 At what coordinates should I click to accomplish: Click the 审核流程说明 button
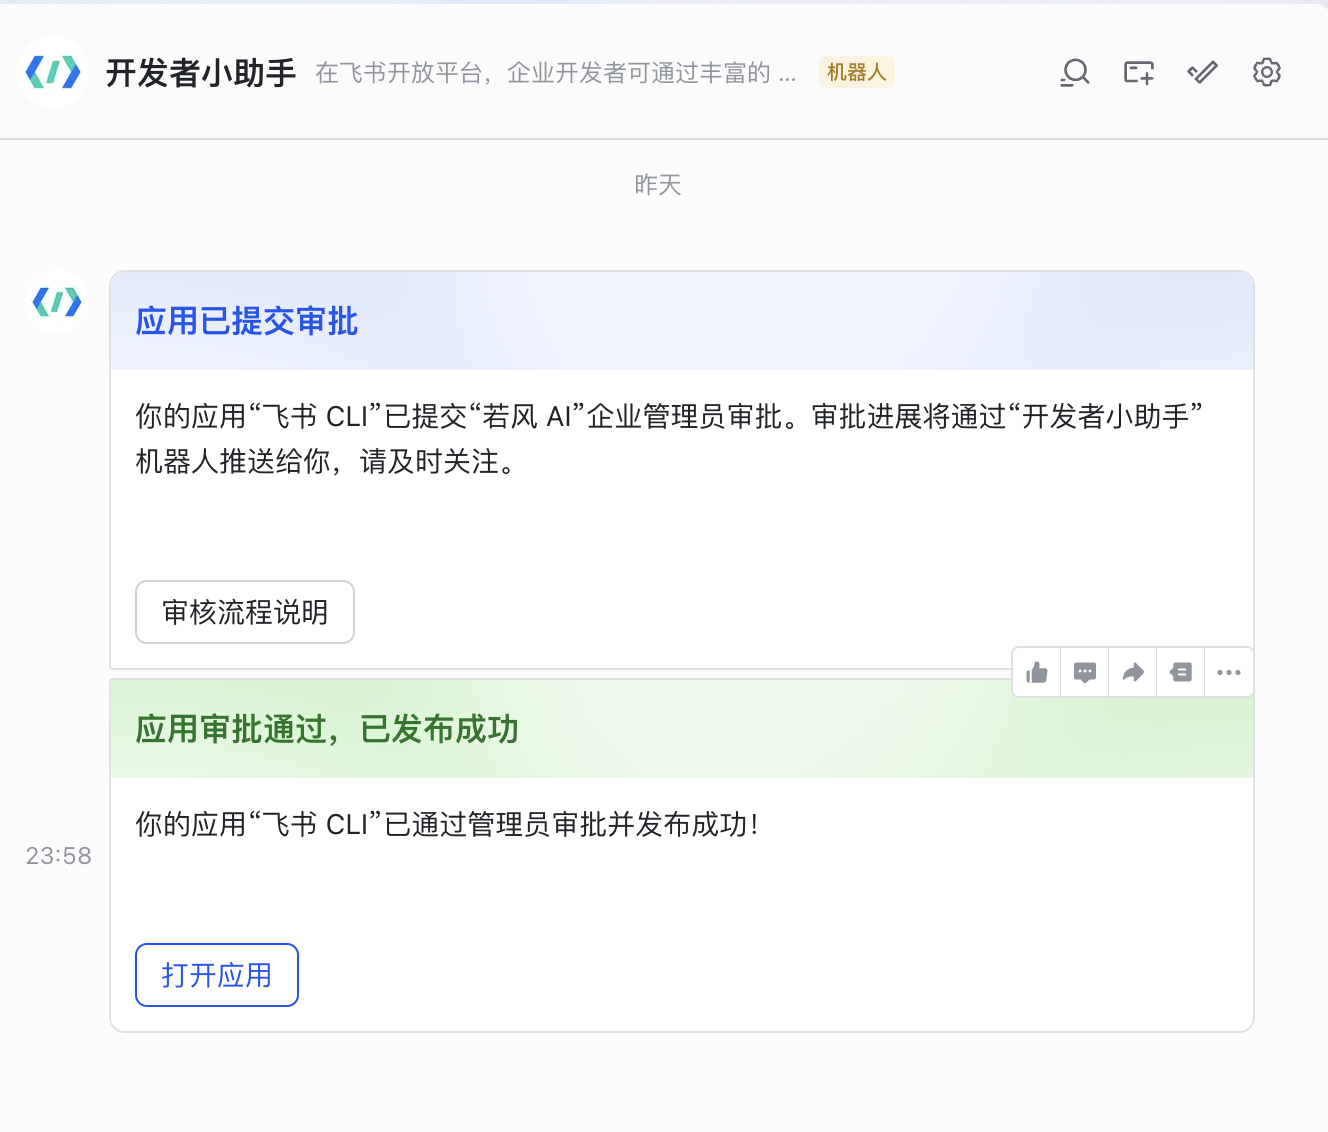(245, 612)
